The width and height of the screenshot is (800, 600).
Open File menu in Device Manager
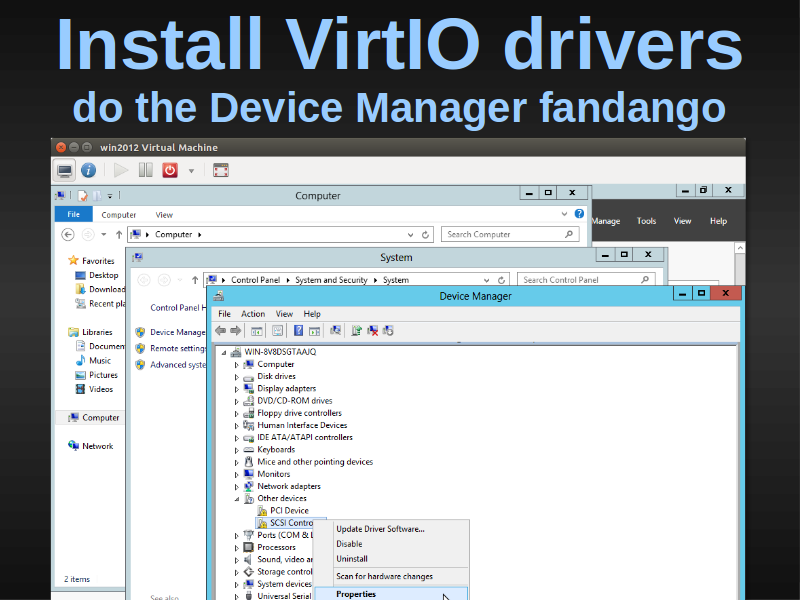pos(224,314)
